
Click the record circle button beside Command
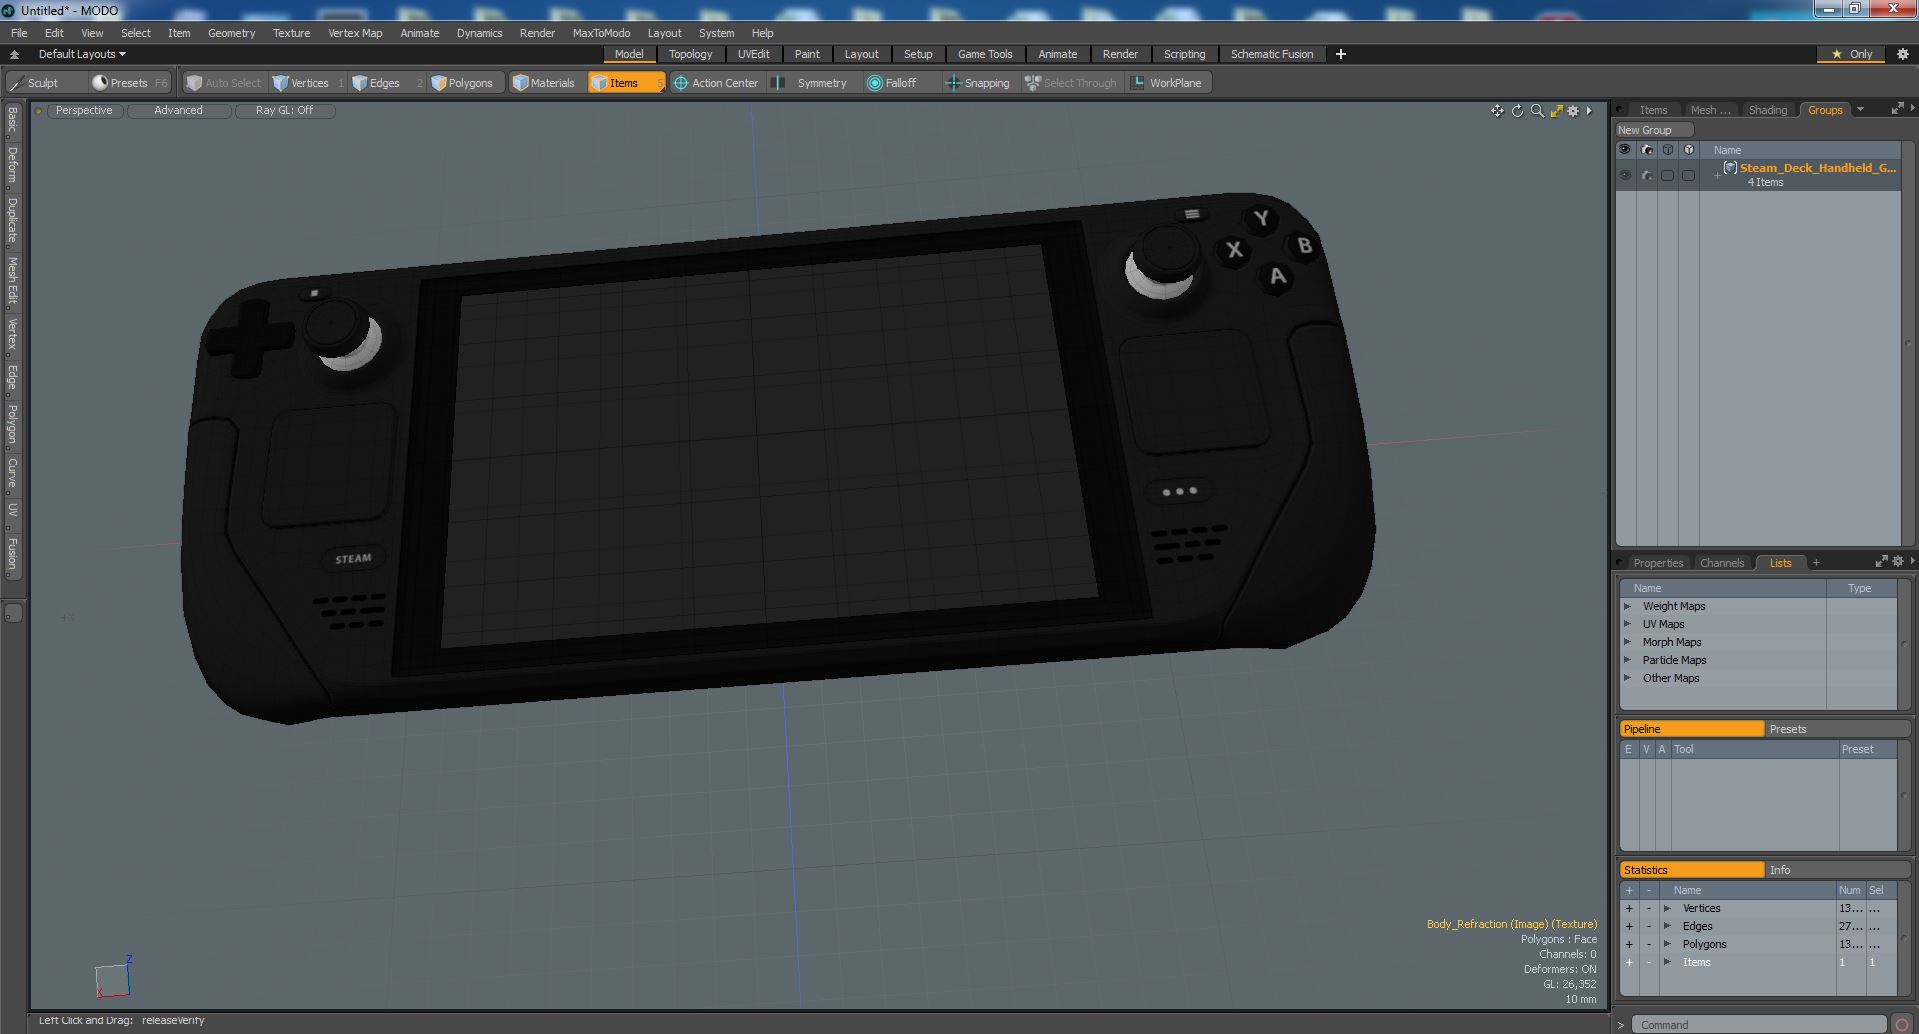(x=1901, y=1024)
